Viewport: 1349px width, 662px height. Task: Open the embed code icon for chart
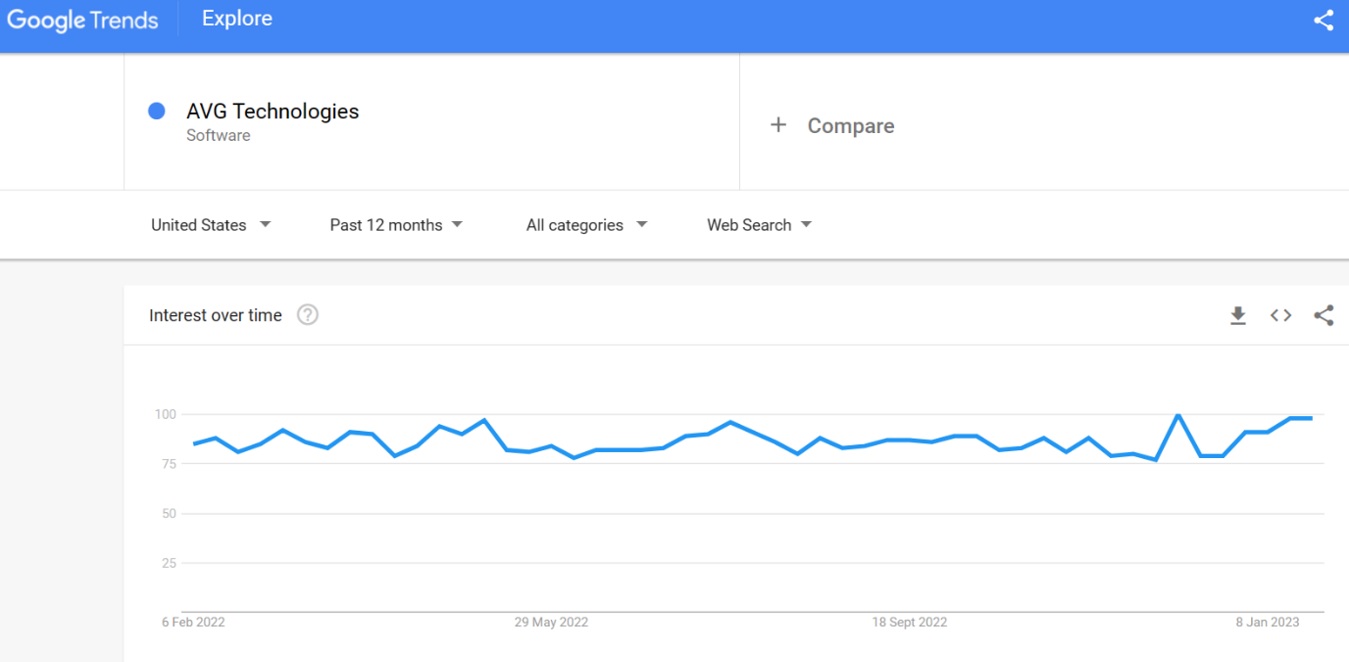(x=1281, y=316)
